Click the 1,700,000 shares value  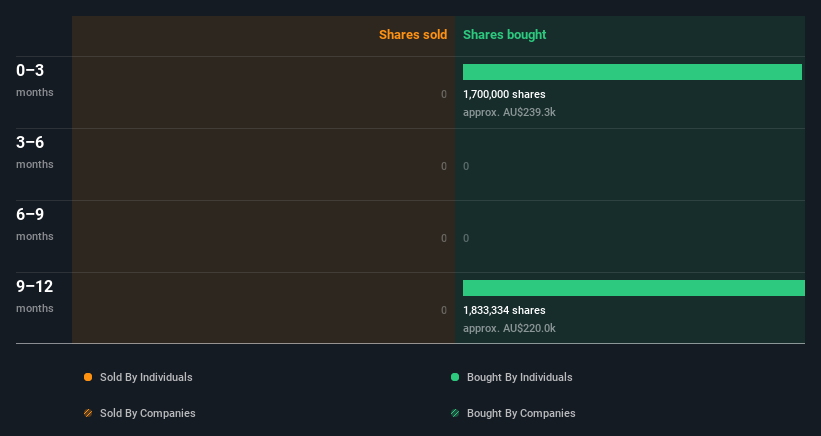click(x=504, y=94)
